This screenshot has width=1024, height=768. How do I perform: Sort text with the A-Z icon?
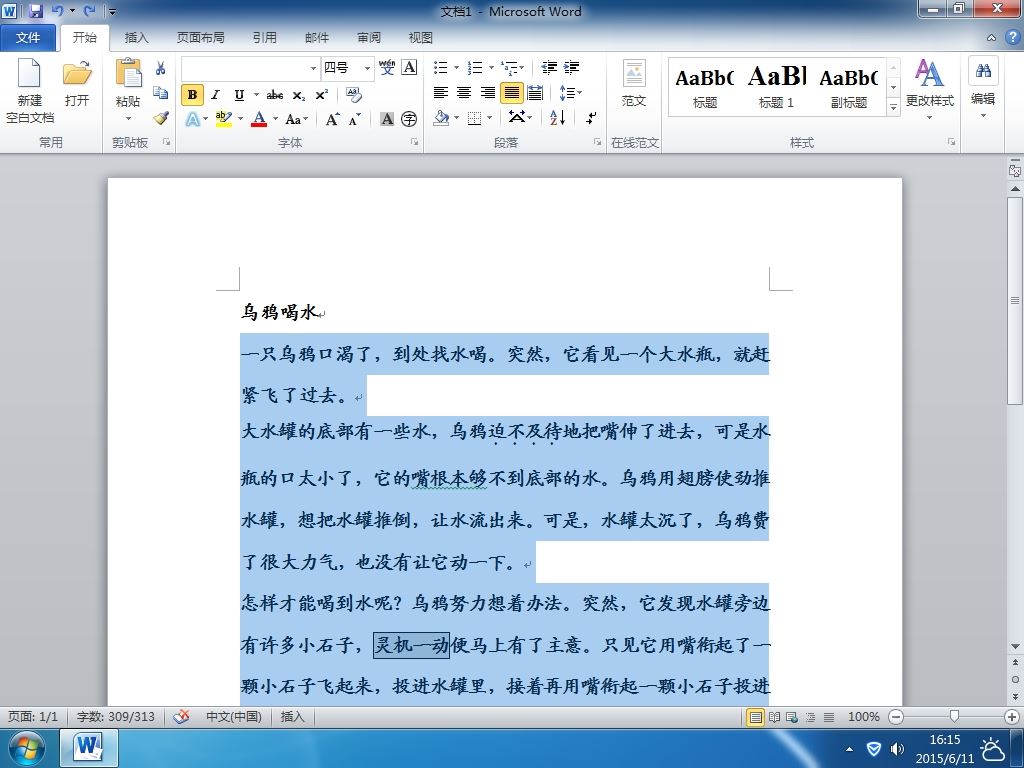[x=558, y=118]
